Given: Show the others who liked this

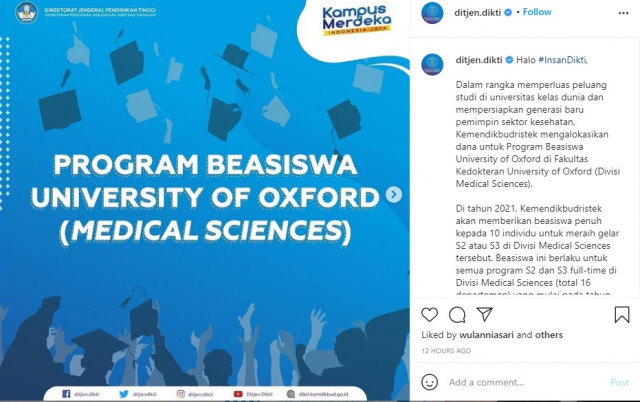Looking at the screenshot, I should click(x=549, y=335).
